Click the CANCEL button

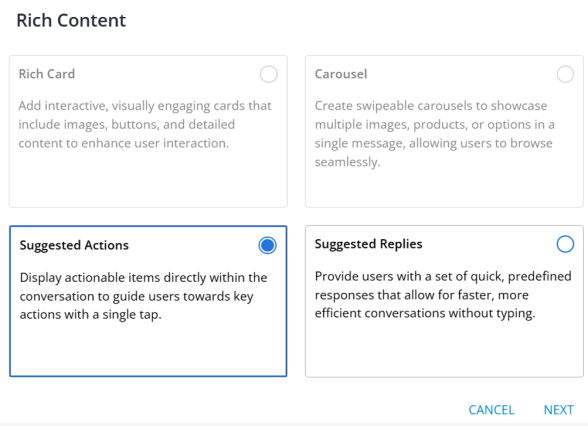(491, 410)
